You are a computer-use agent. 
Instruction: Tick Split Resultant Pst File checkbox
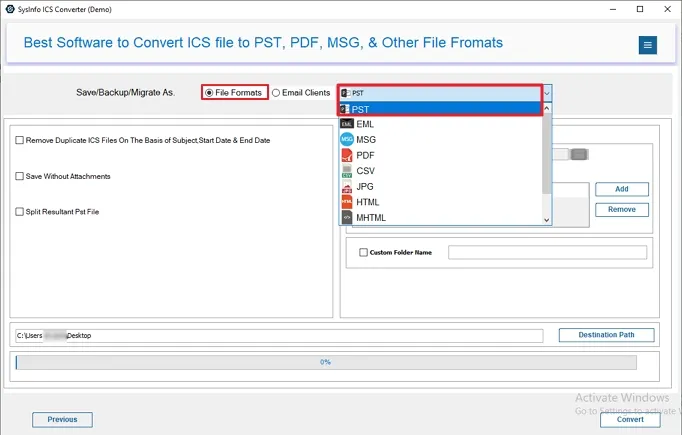tap(20, 212)
